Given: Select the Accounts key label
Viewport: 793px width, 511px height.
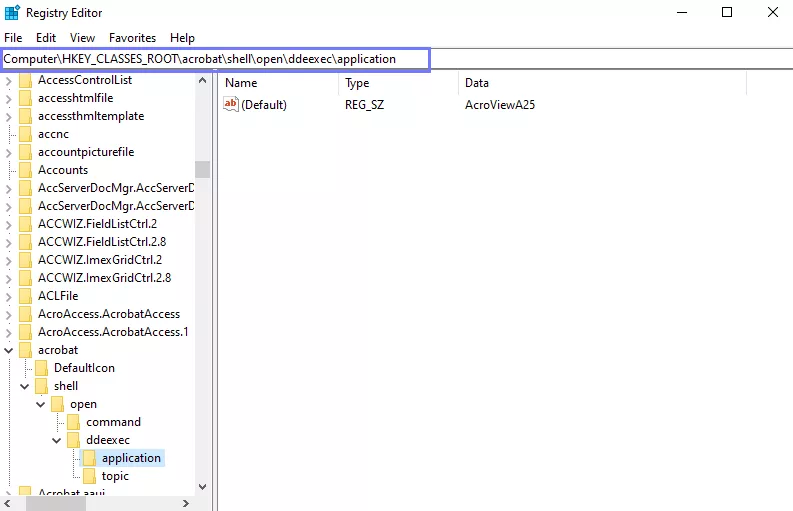Looking at the screenshot, I should coord(63,170).
